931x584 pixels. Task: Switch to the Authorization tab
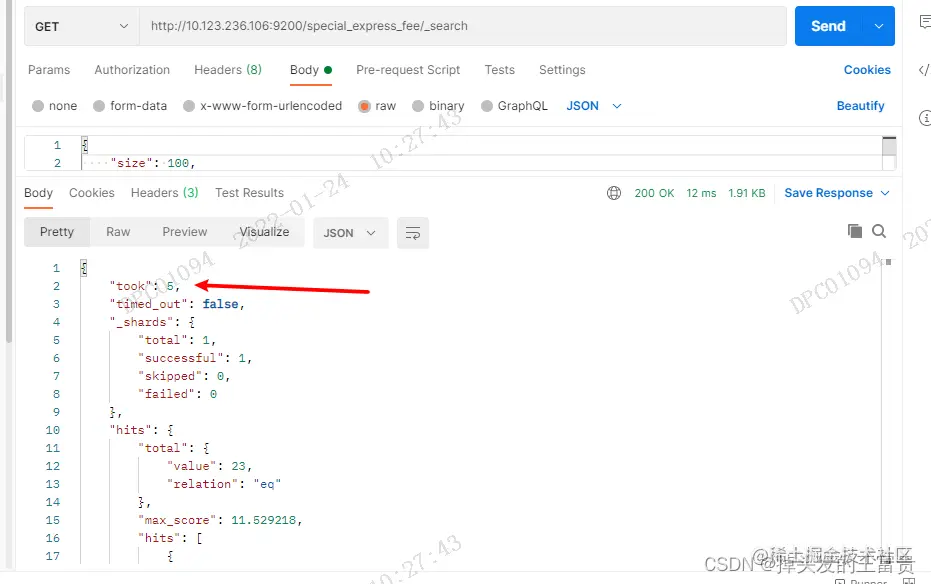pos(132,69)
